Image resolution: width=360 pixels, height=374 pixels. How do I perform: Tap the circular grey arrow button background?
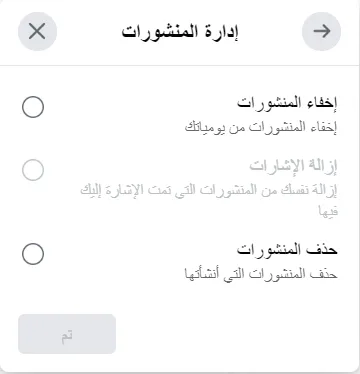coord(321,31)
